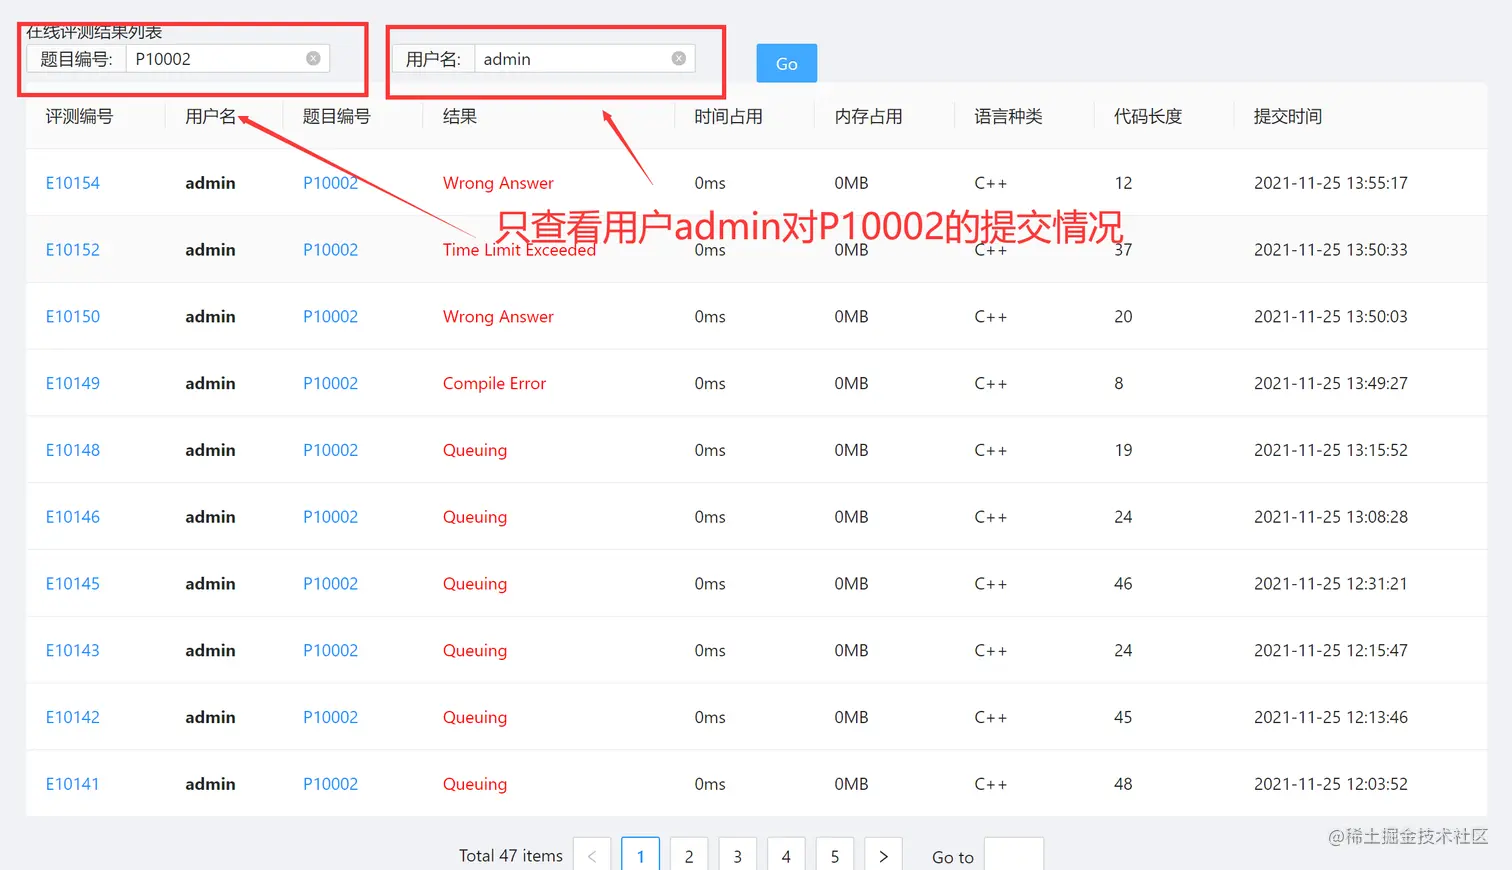The height and width of the screenshot is (870, 1512).
Task: Open submission E10148
Action: click(x=73, y=450)
